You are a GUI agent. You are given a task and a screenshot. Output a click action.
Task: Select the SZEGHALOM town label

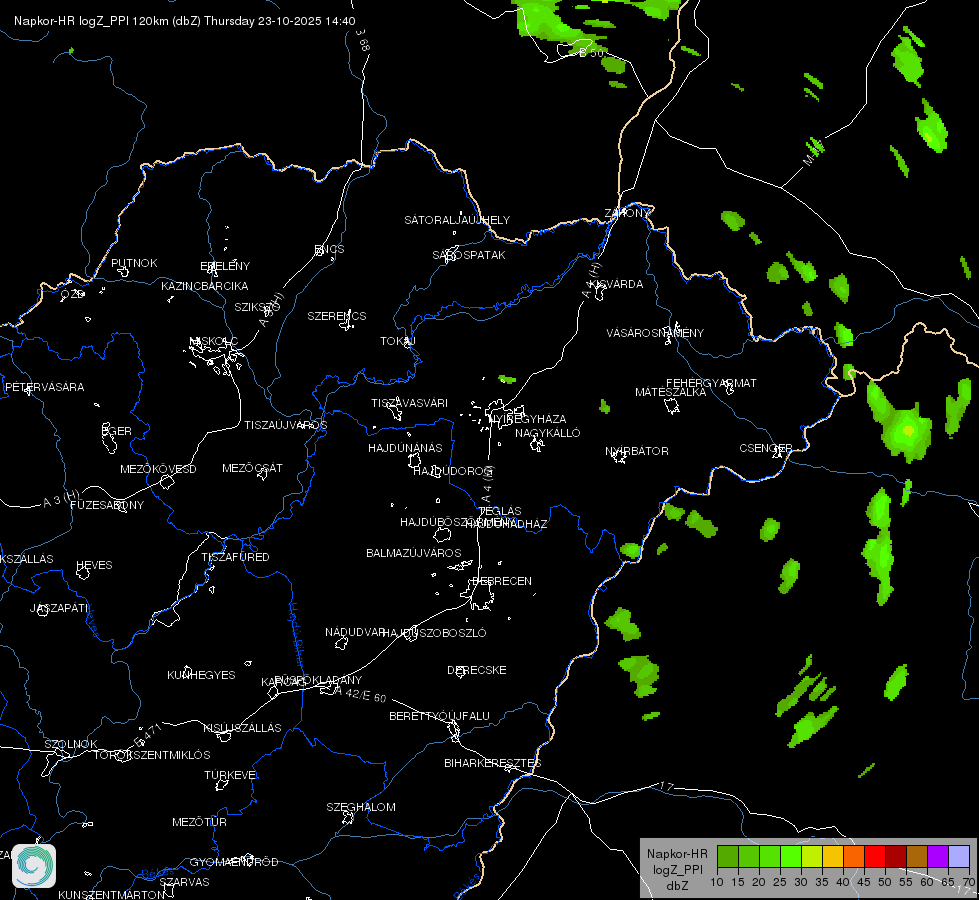361,807
